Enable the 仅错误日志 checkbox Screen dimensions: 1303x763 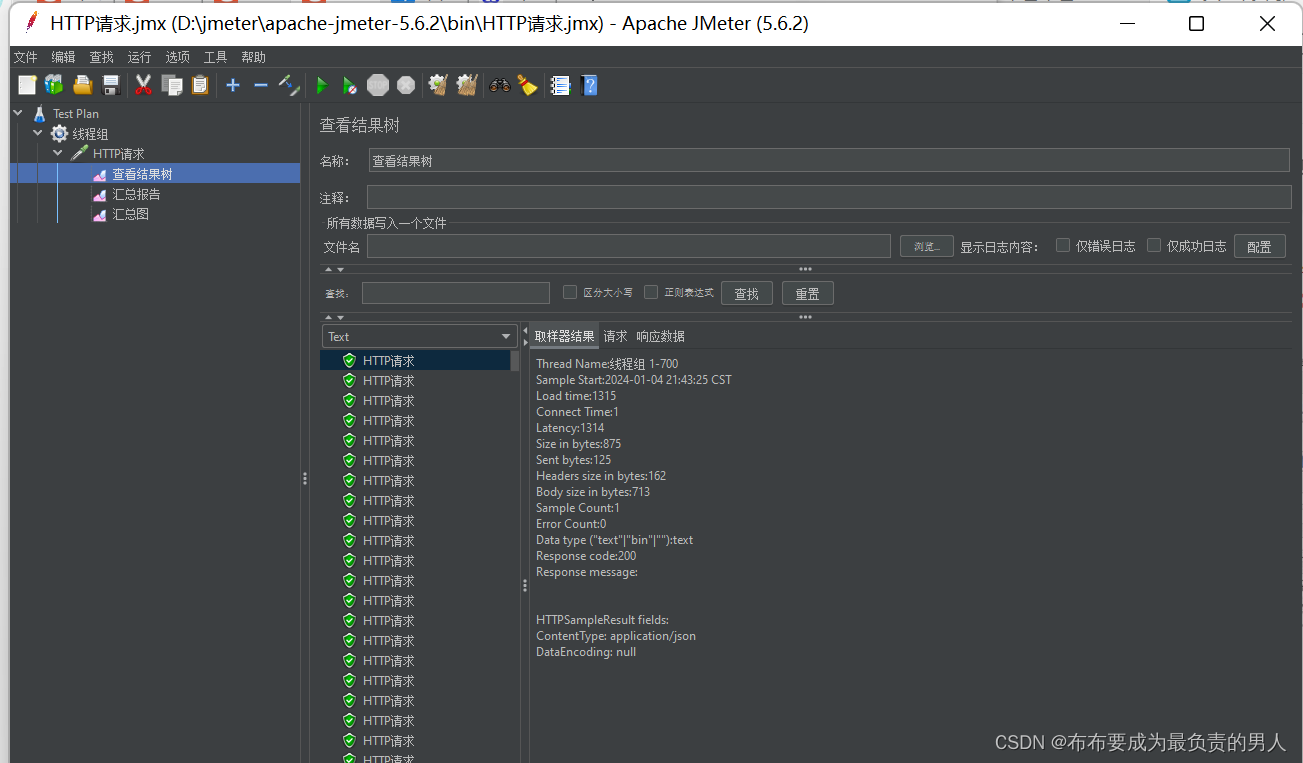1063,245
